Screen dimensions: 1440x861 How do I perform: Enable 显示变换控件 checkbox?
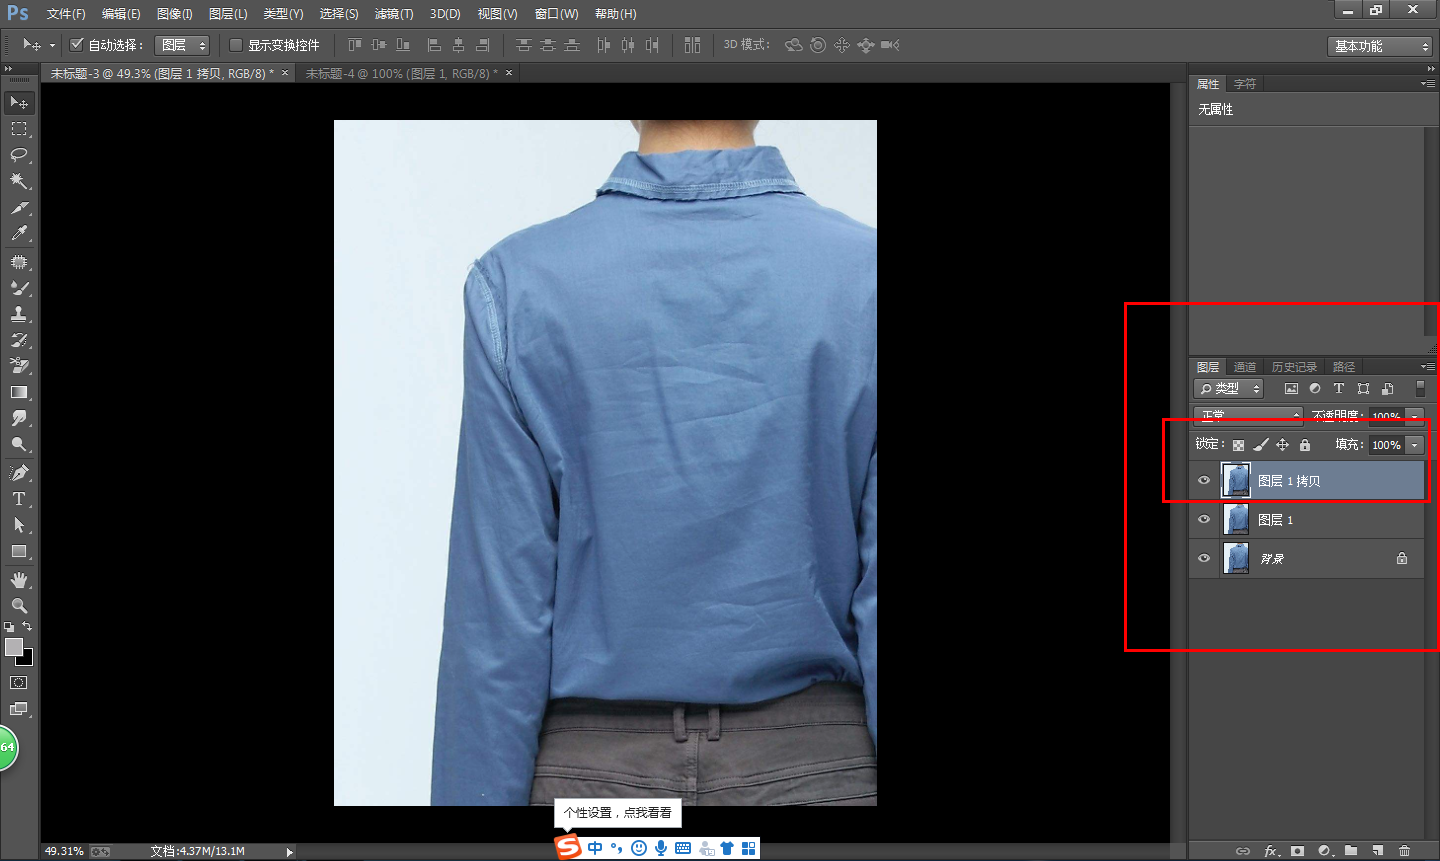coord(236,45)
